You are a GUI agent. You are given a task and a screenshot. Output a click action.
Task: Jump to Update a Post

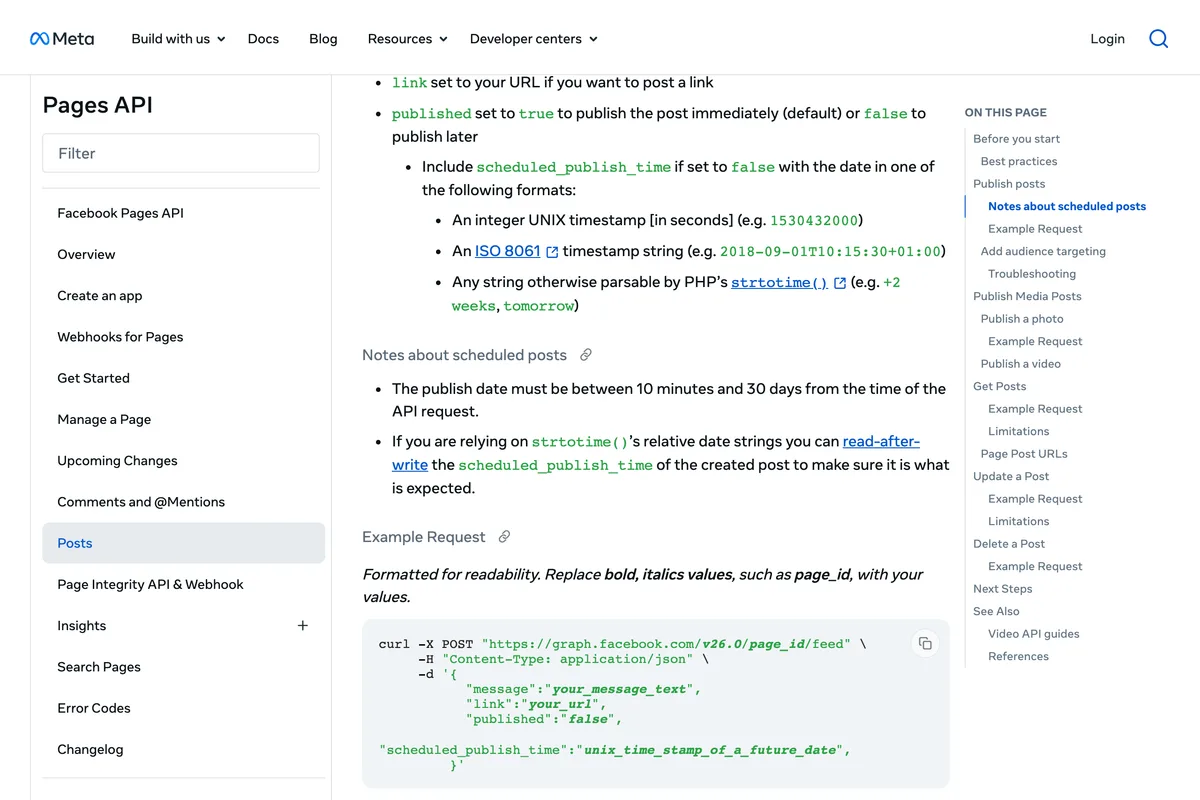click(x=1011, y=476)
